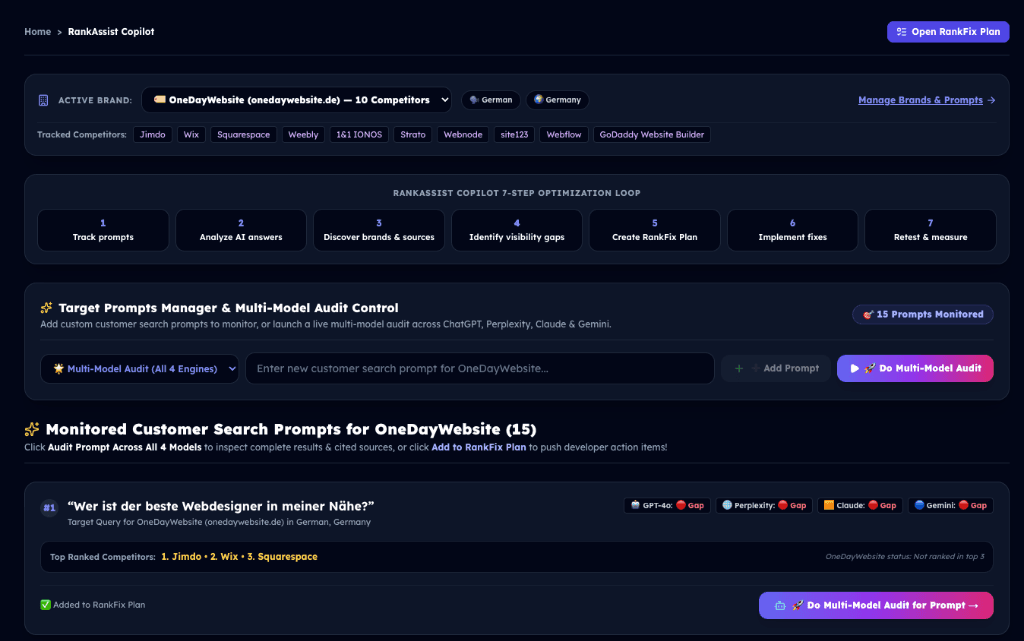Click the 1&1 IONOS competitor tag

click(x=359, y=134)
